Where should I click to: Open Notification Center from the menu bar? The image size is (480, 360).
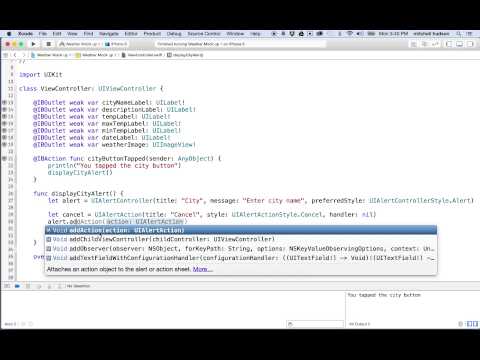tap(470, 34)
